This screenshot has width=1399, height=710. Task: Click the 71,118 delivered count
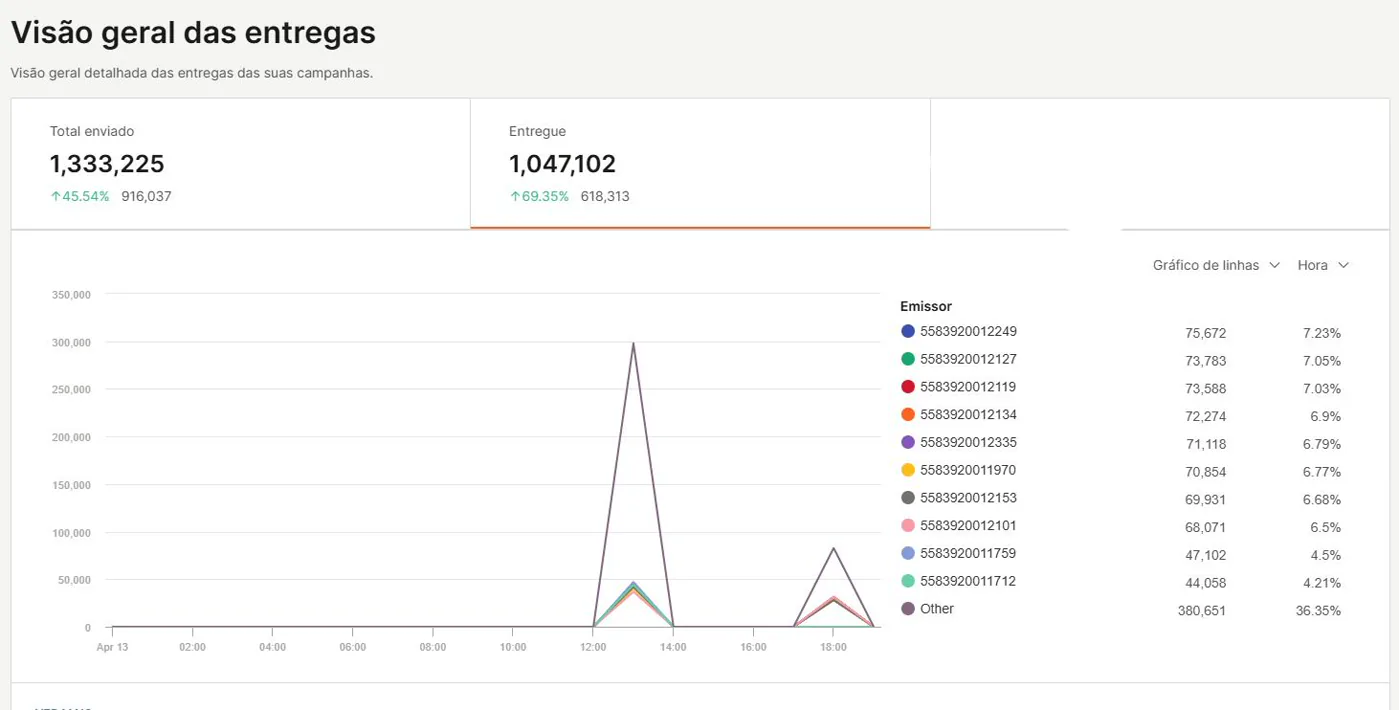point(1206,444)
